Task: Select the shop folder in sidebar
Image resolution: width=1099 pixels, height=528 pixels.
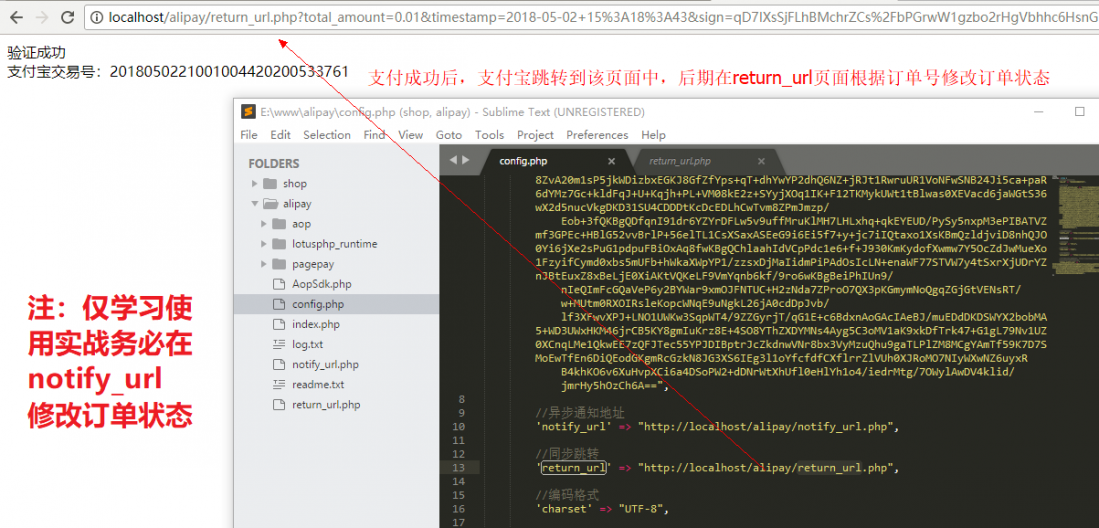Action: pyautogui.click(x=295, y=184)
